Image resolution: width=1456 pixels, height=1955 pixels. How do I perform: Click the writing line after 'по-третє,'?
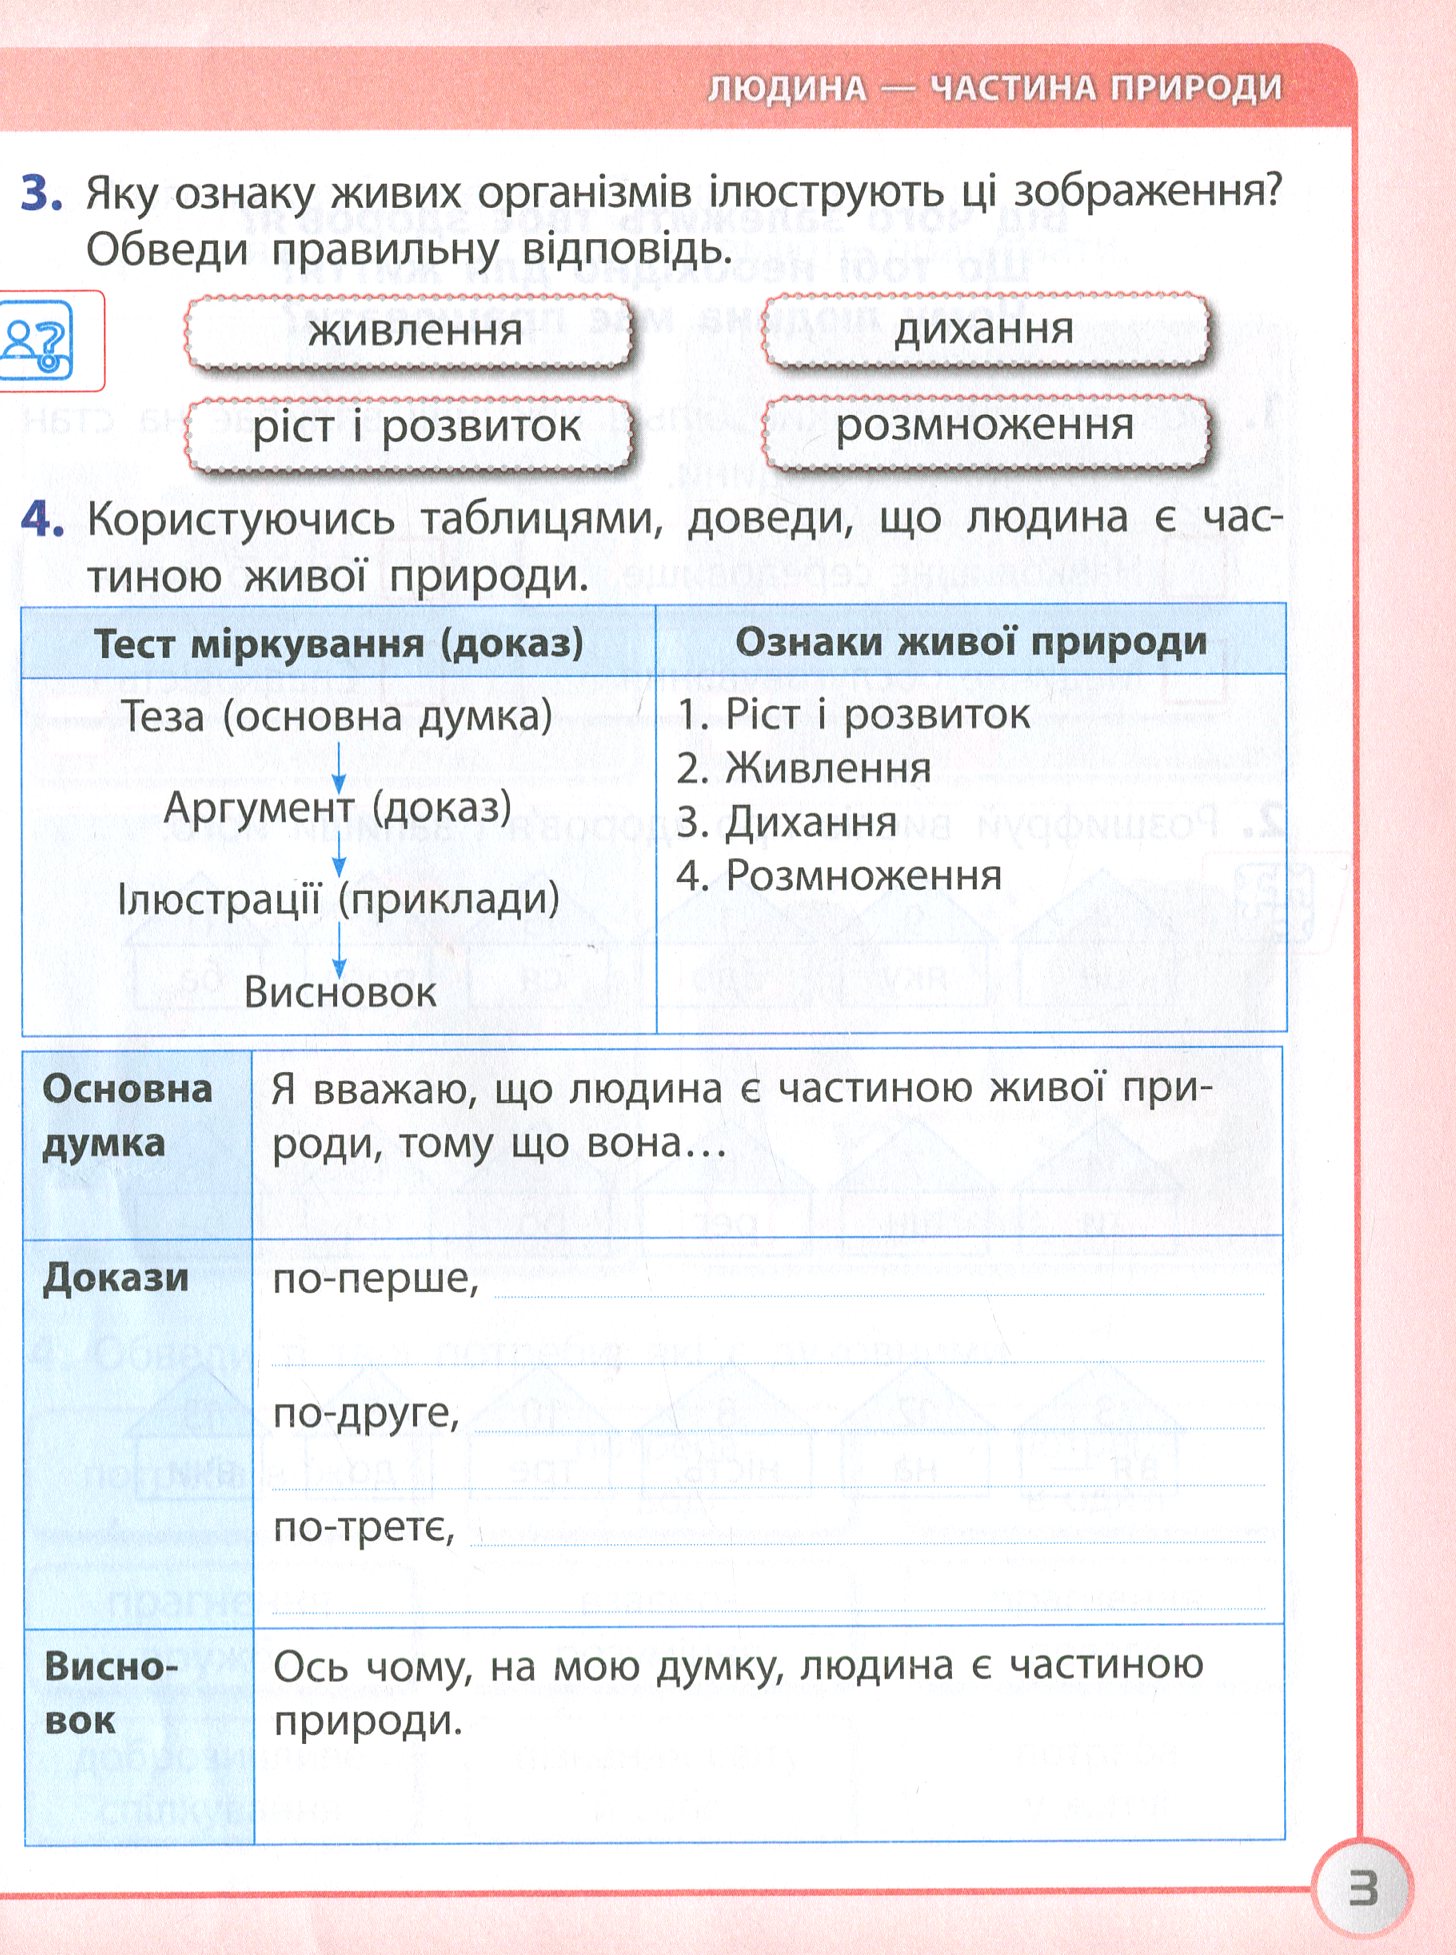tap(868, 1543)
